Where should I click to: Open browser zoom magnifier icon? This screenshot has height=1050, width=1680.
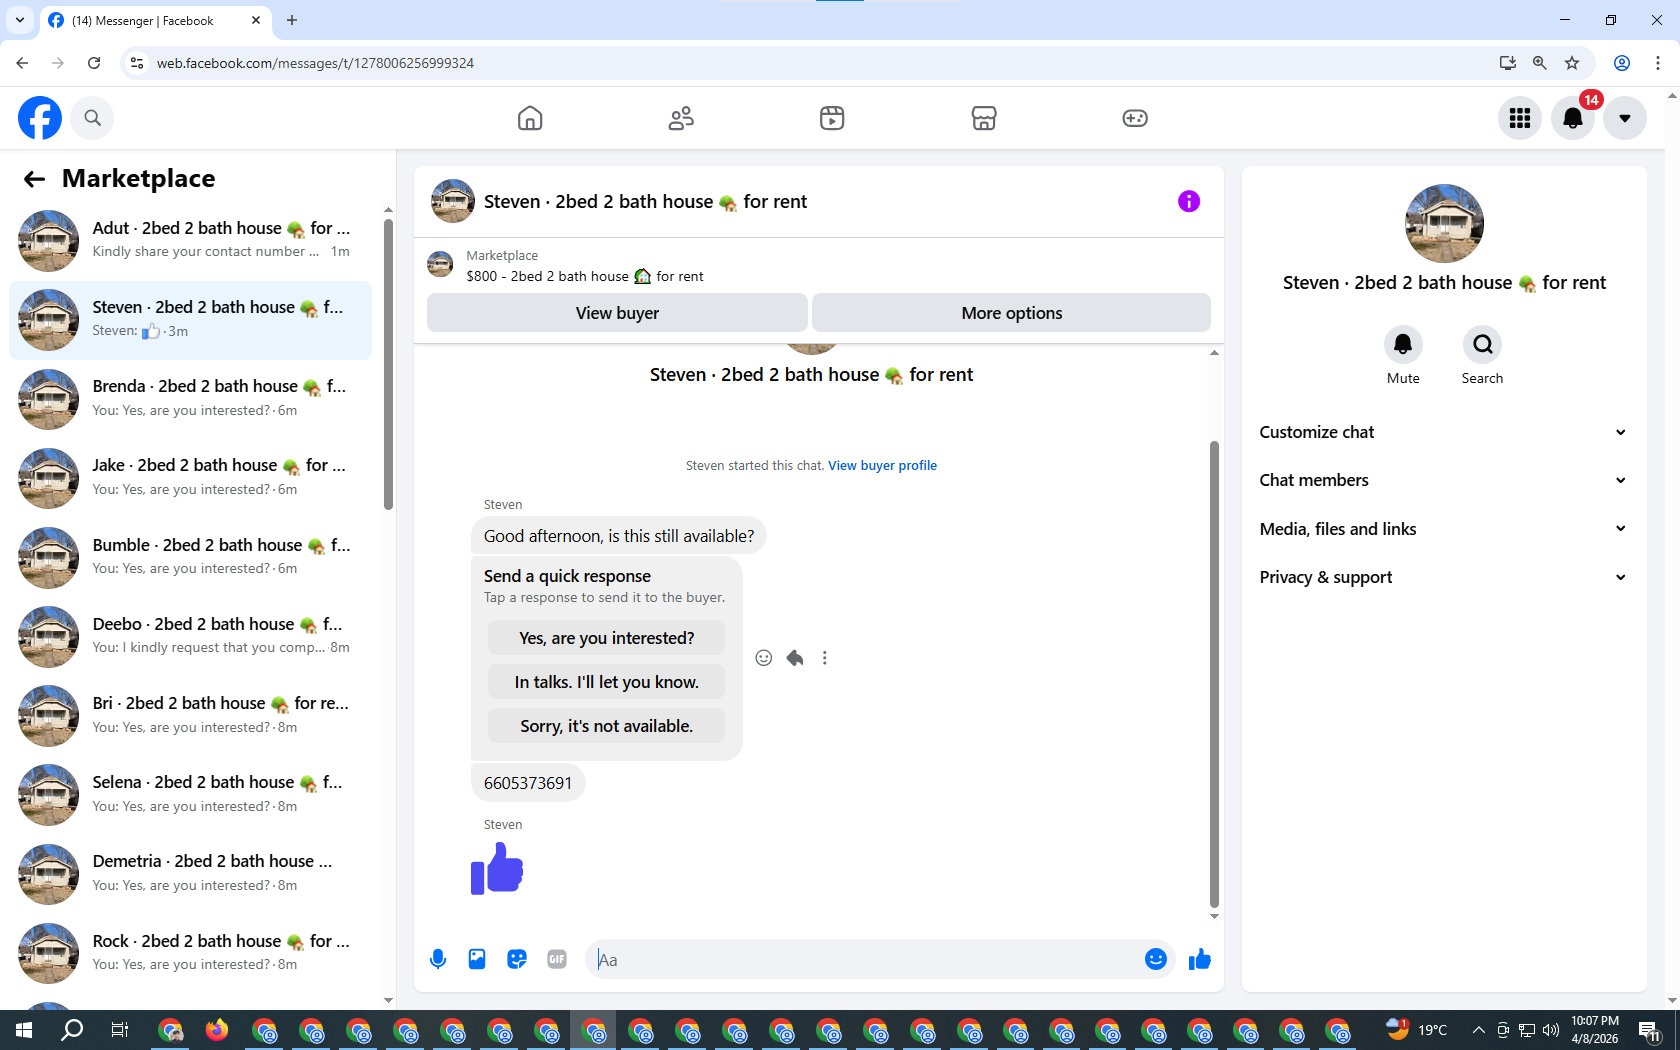pos(1540,63)
